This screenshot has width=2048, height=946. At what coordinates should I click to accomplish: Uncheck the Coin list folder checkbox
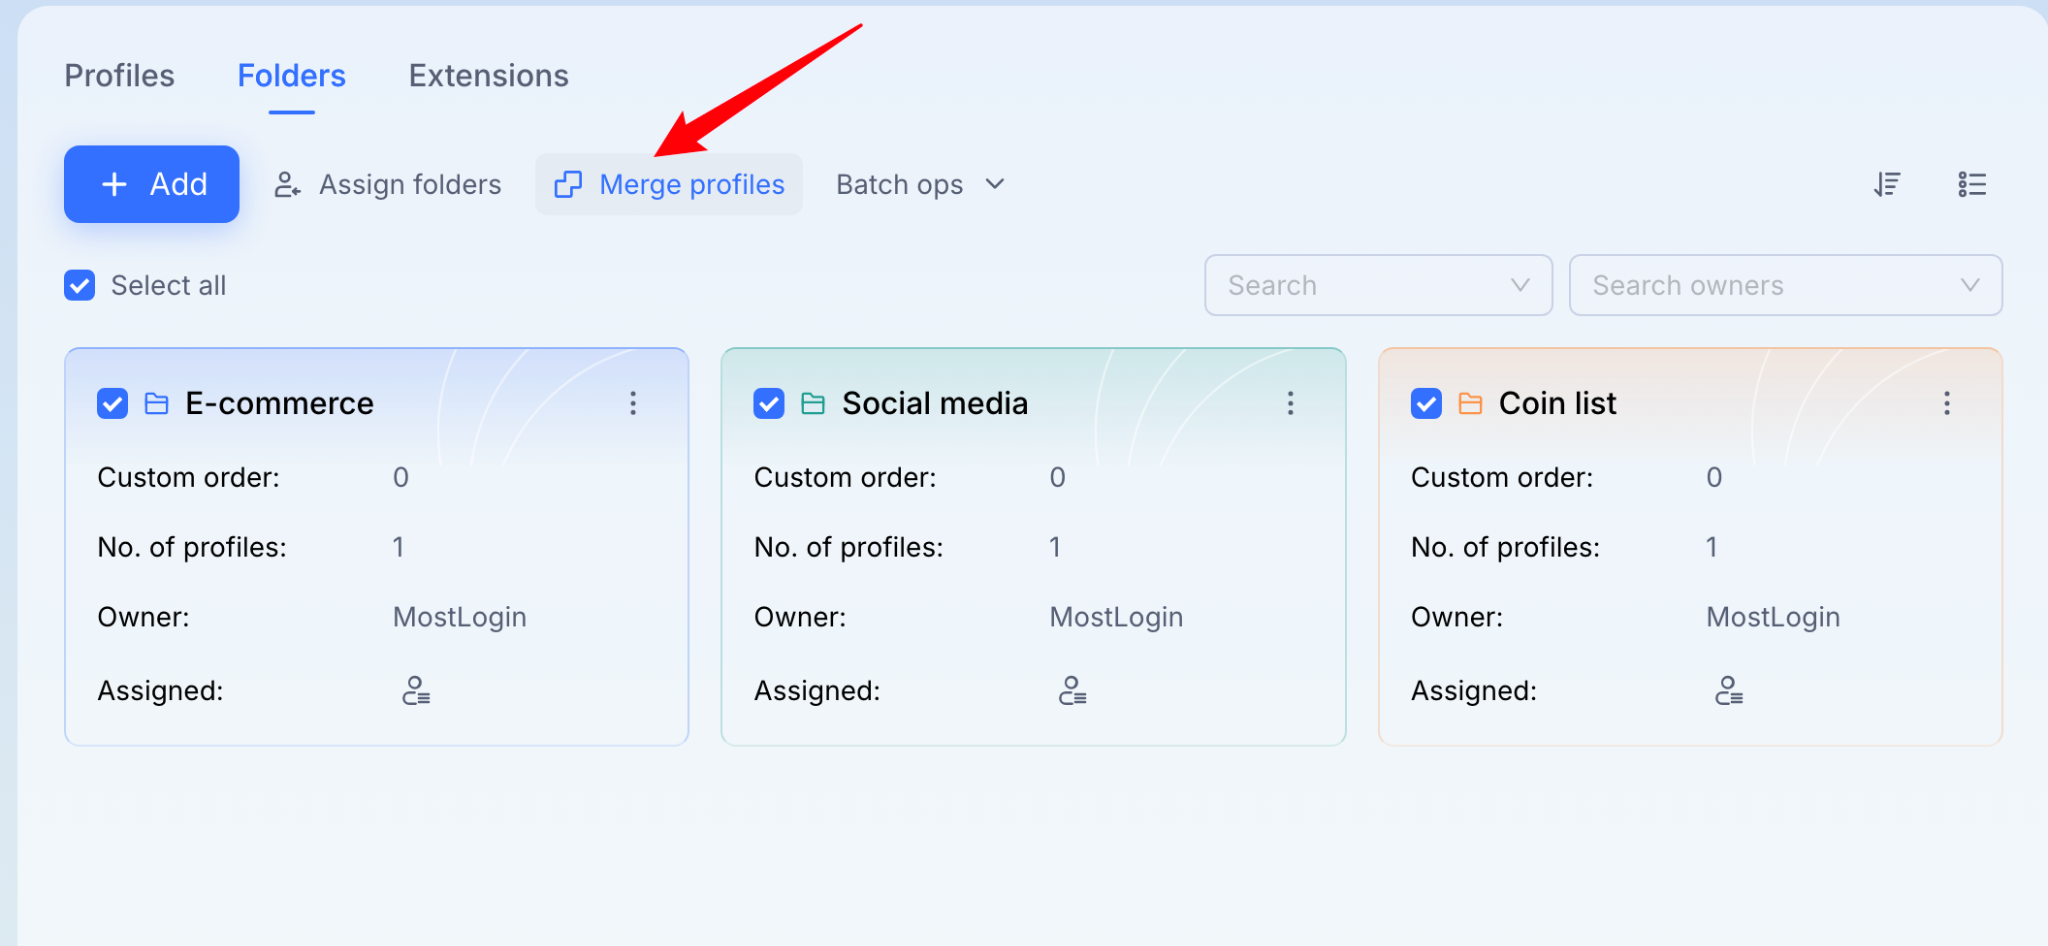click(x=1426, y=404)
